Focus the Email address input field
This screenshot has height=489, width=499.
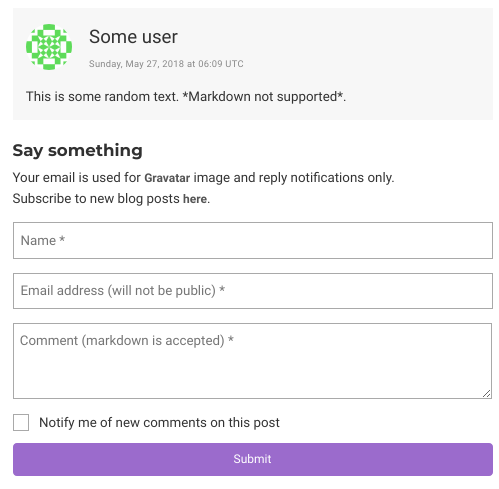click(253, 291)
